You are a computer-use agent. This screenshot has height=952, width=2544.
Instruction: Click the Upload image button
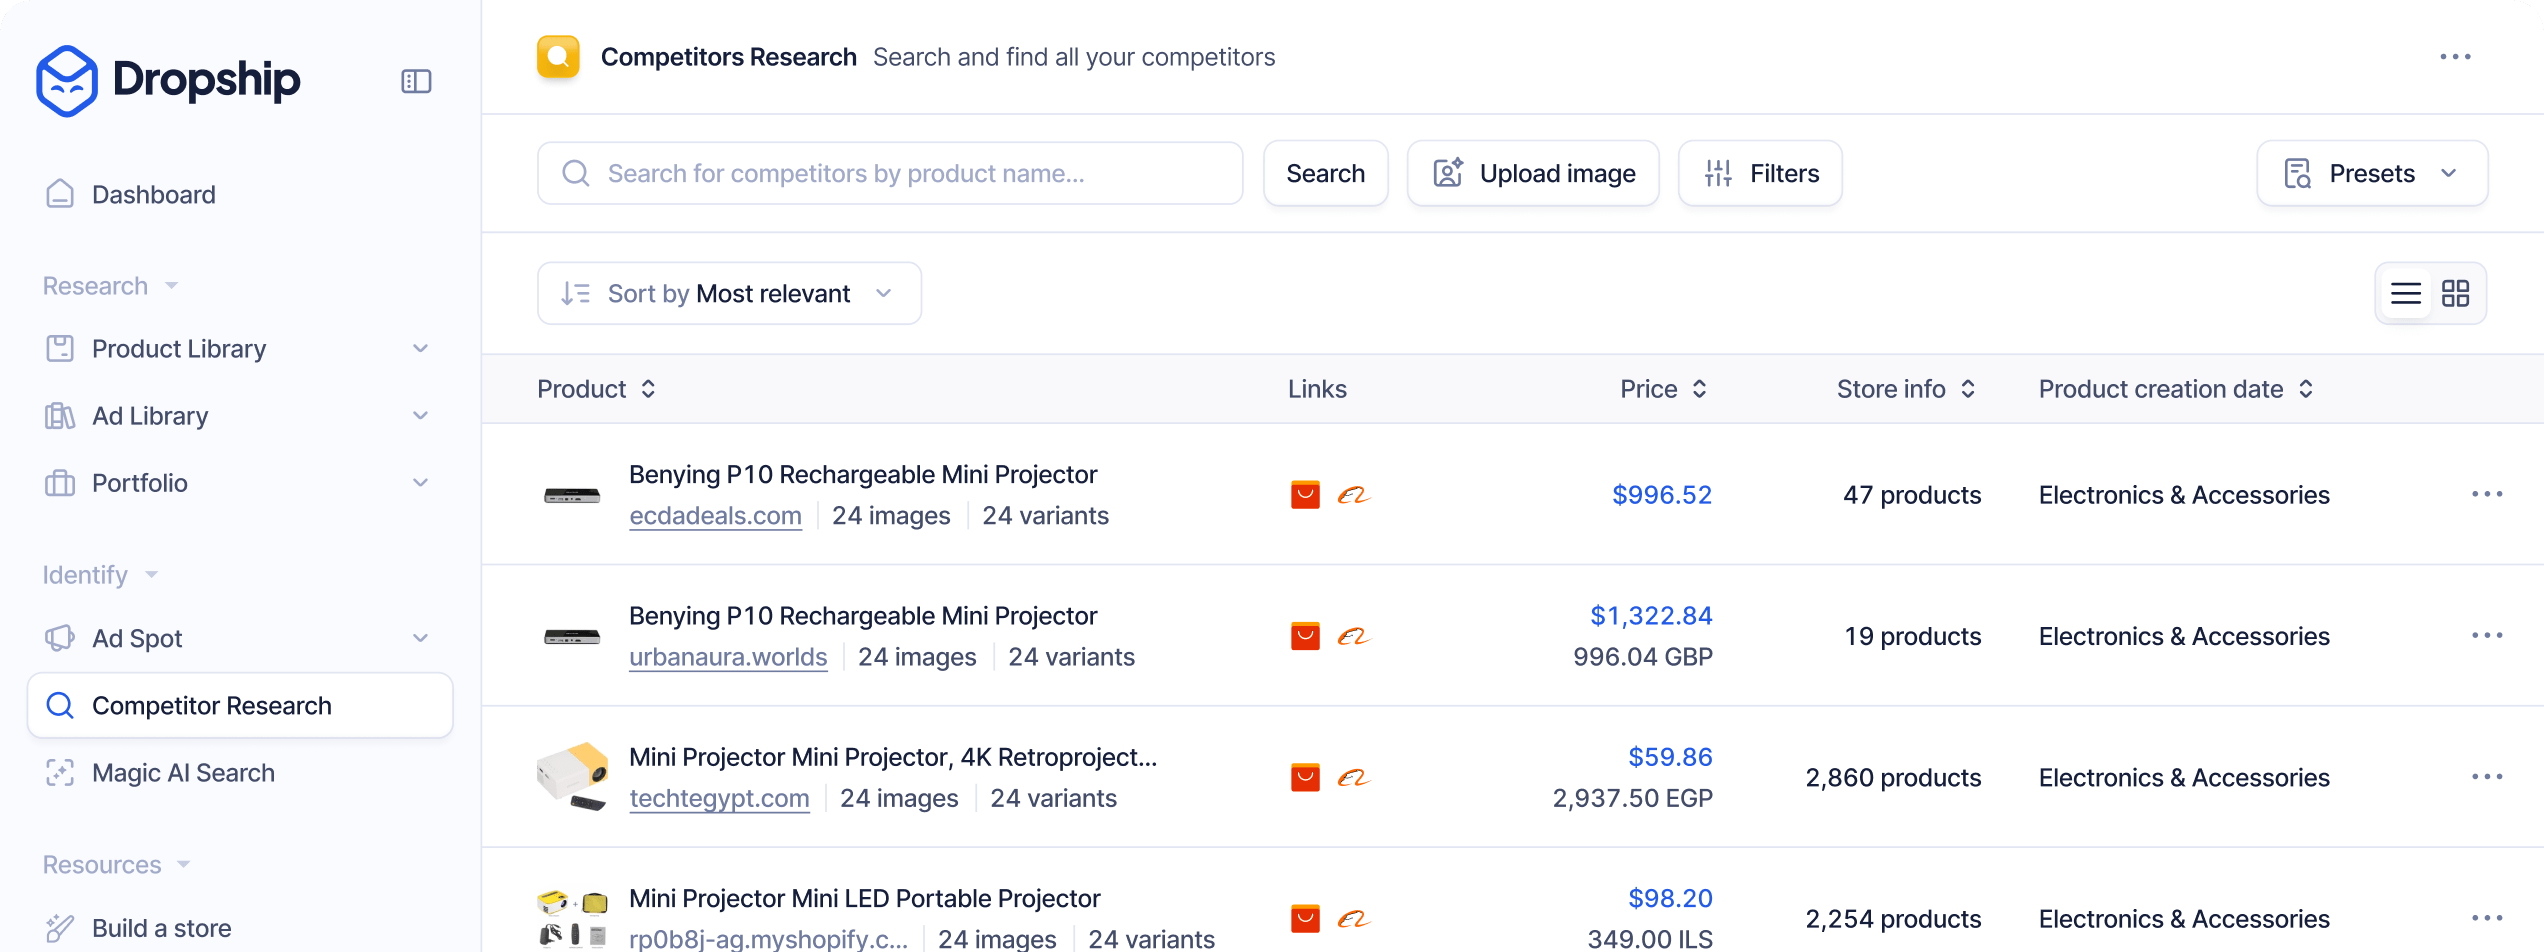(x=1533, y=174)
